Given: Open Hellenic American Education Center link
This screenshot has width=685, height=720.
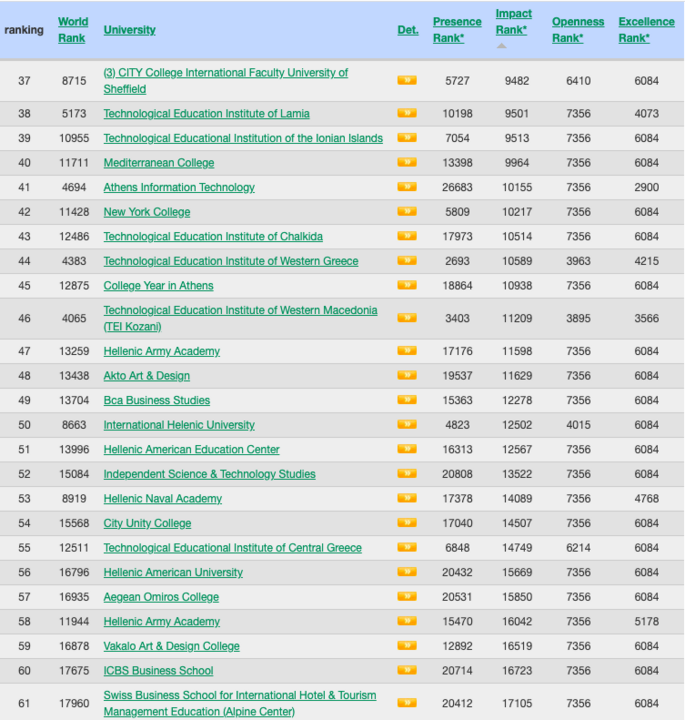Looking at the screenshot, I should click(x=191, y=450).
